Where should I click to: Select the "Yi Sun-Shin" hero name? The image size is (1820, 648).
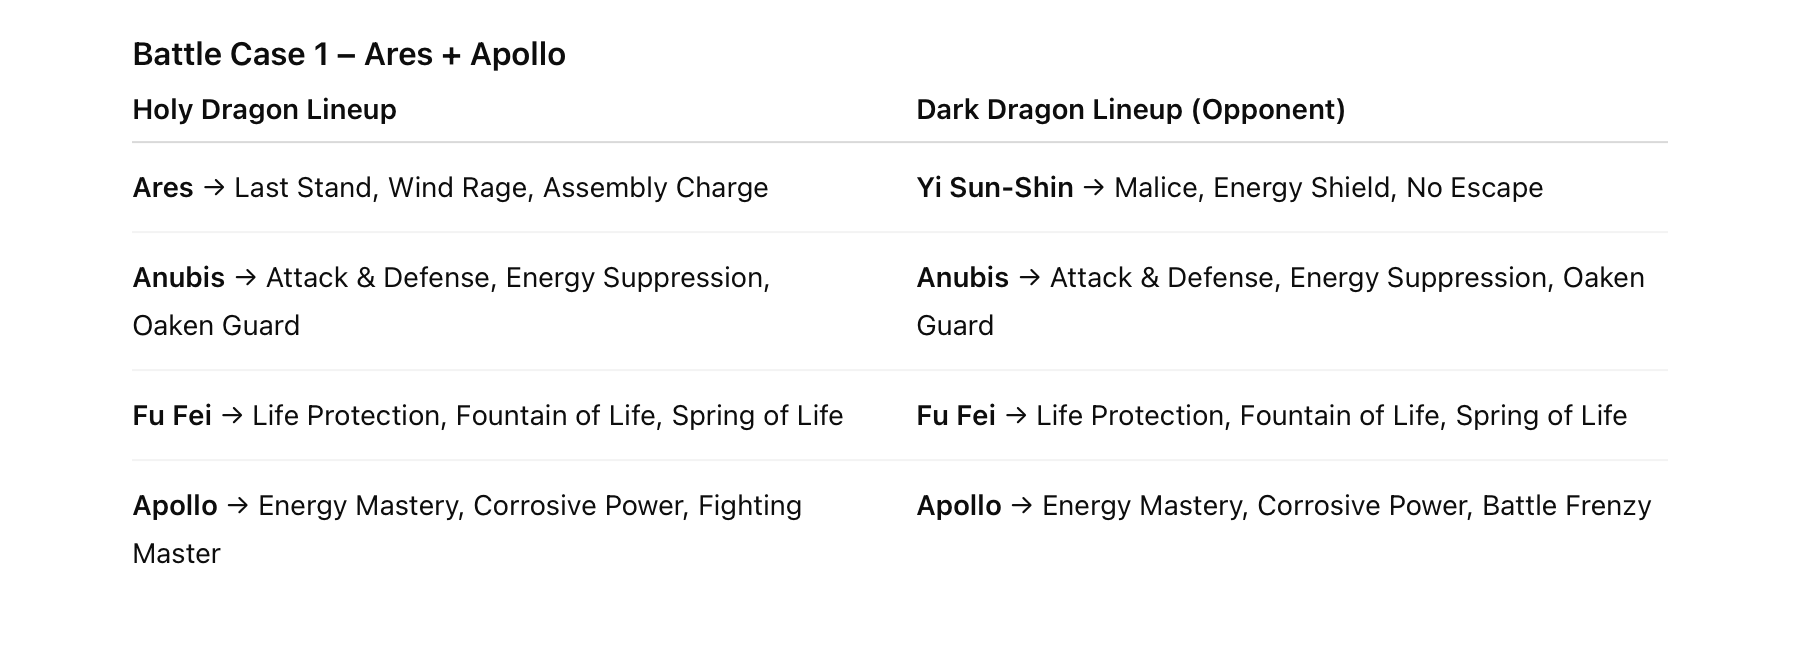(994, 187)
